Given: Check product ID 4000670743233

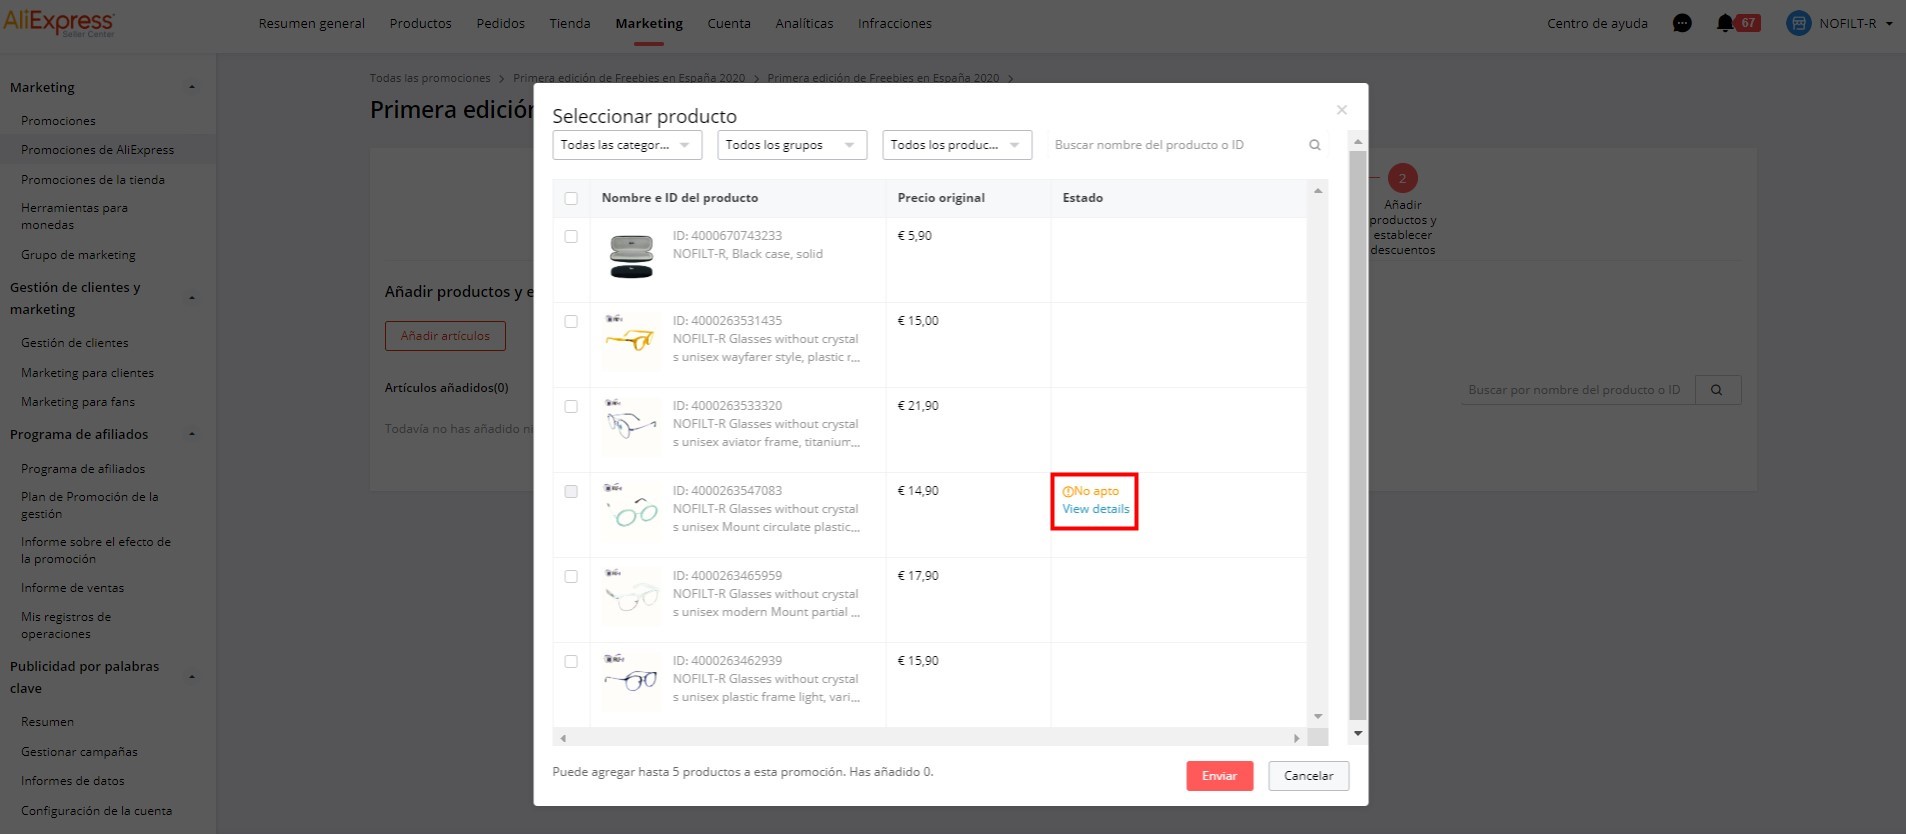Looking at the screenshot, I should (571, 237).
